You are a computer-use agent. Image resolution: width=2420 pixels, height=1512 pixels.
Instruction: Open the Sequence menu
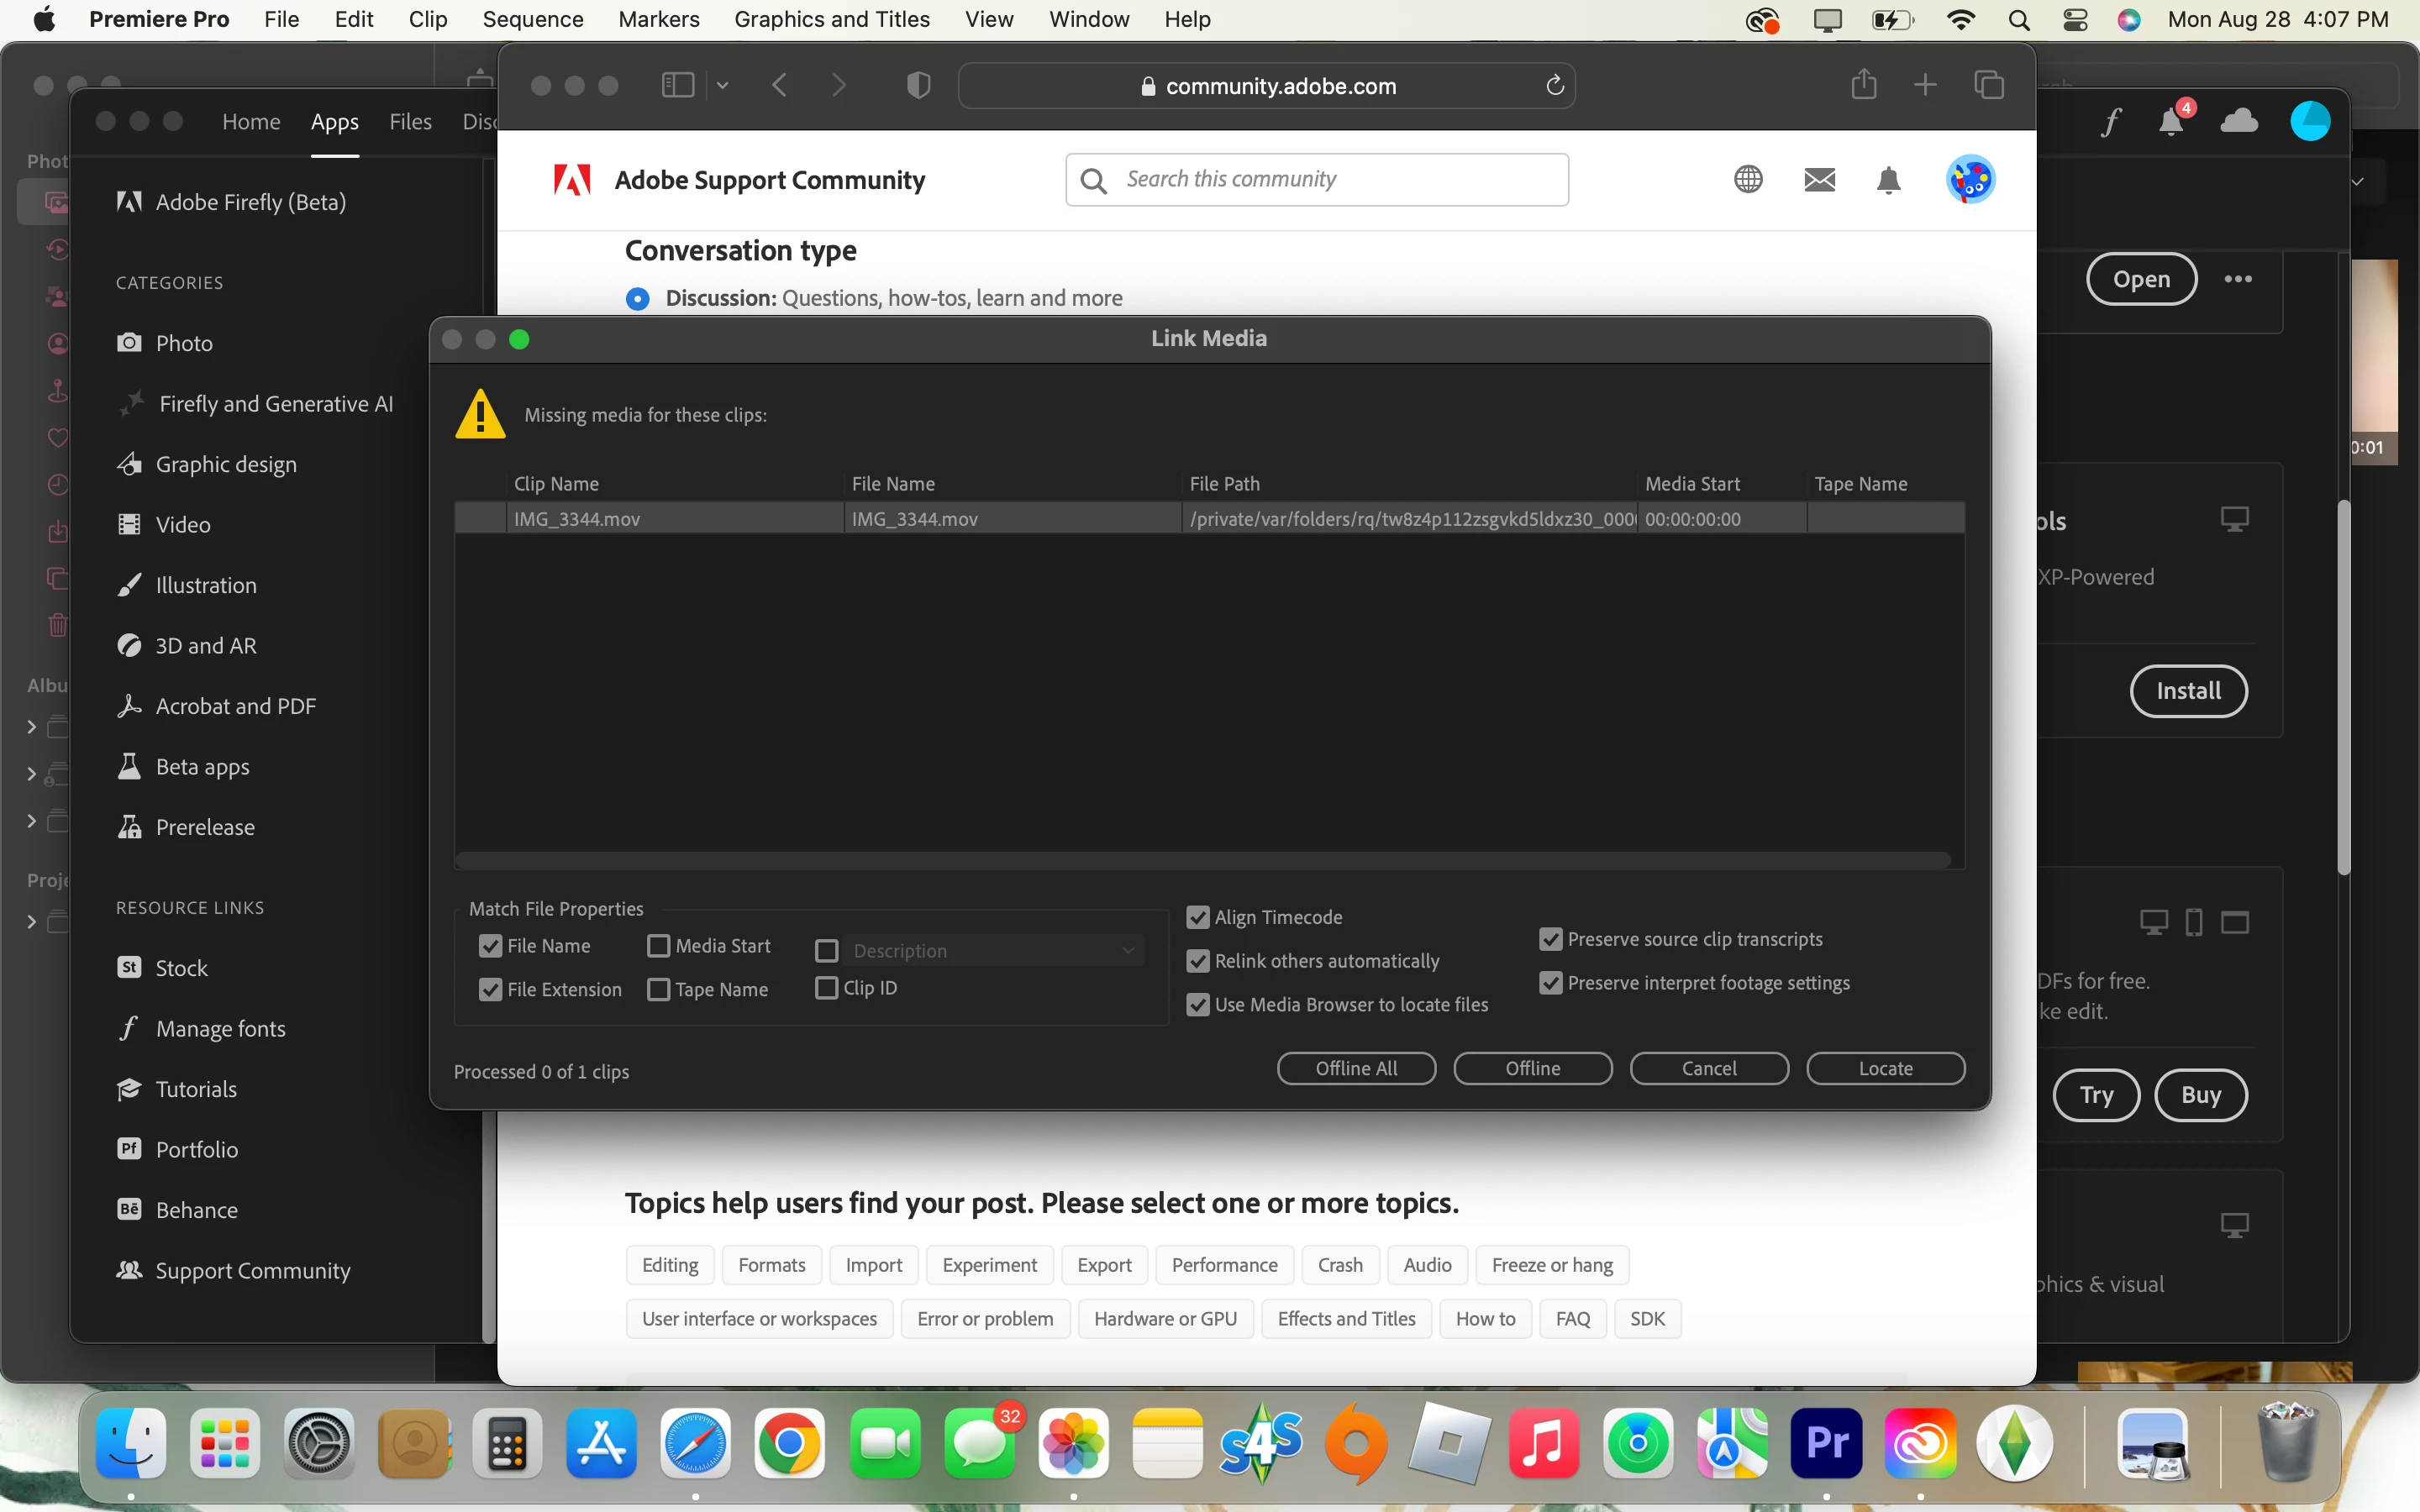(532, 19)
